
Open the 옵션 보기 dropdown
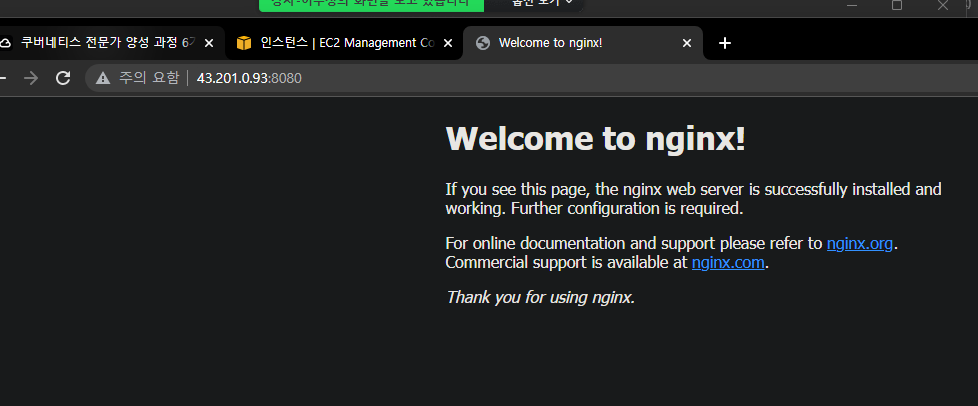[541, 3]
